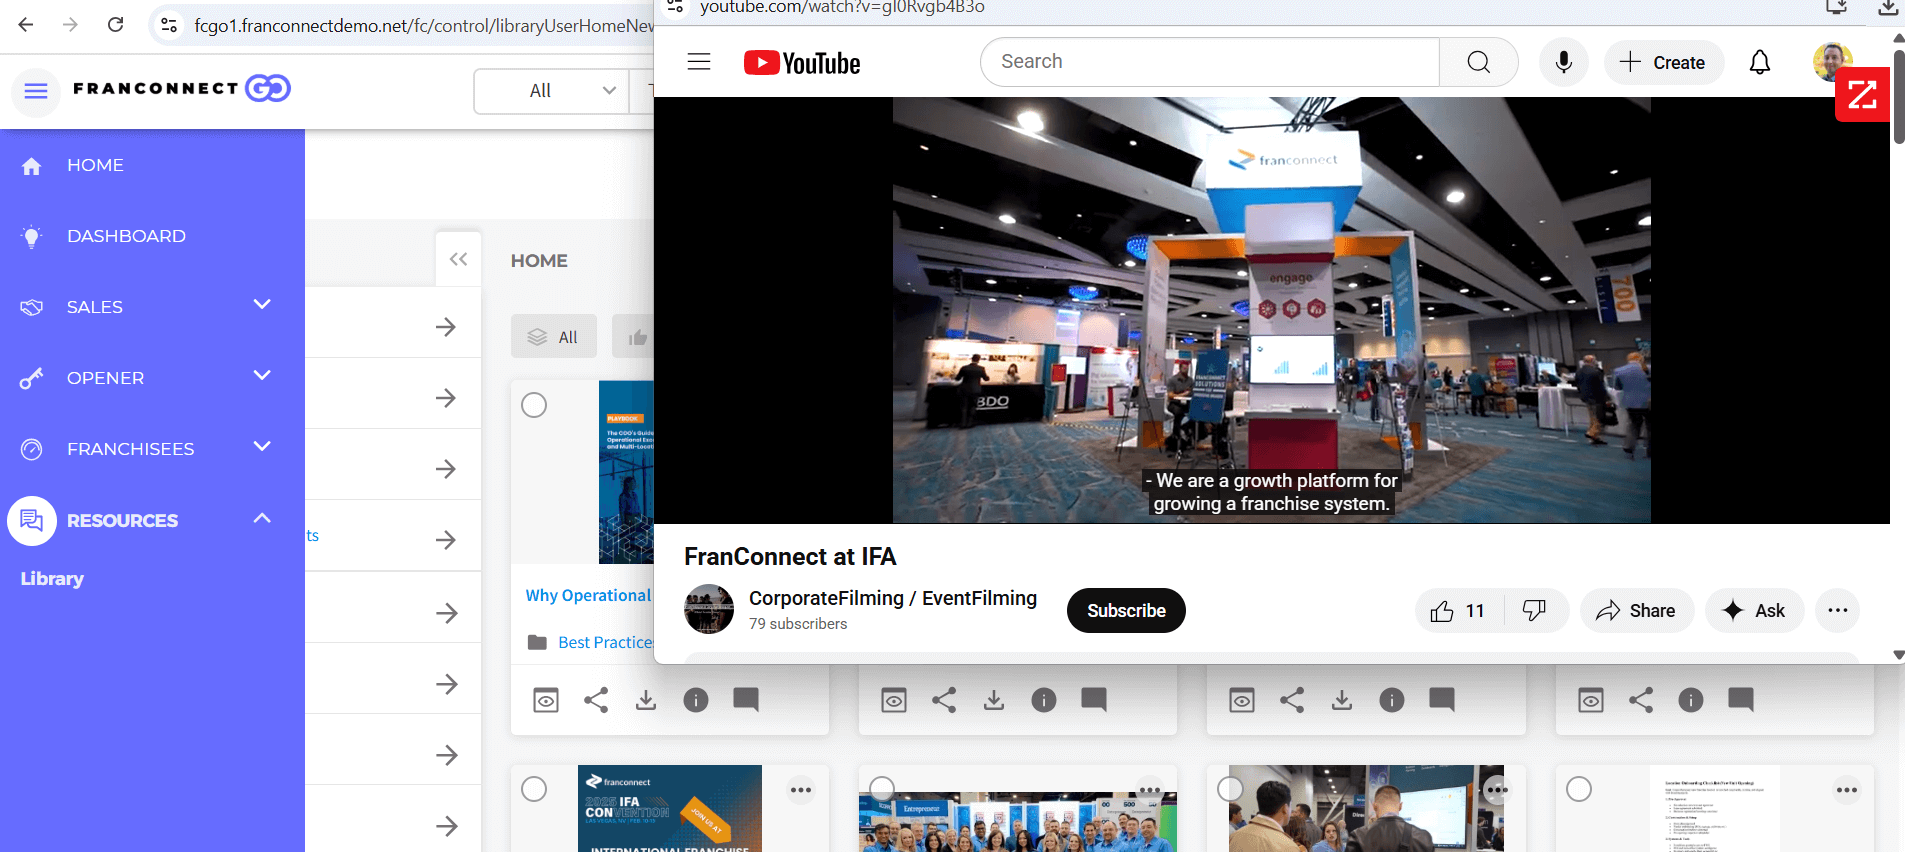This screenshot has width=1905, height=852.
Task: Open comments on the fourth card
Action: pos(1741,700)
